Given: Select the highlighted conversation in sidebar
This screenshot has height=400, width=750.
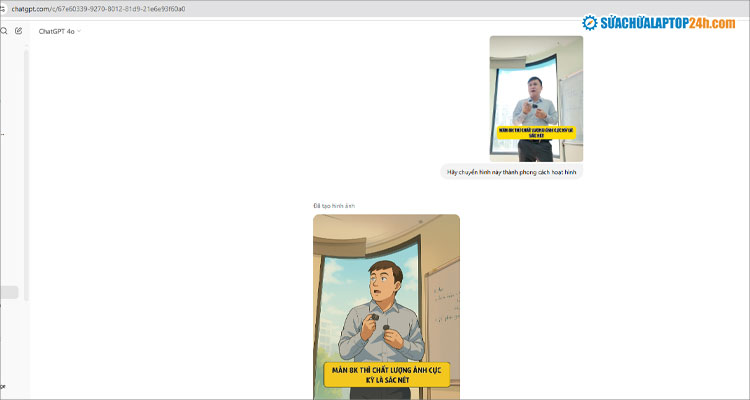Looking at the screenshot, I should [x=9, y=292].
